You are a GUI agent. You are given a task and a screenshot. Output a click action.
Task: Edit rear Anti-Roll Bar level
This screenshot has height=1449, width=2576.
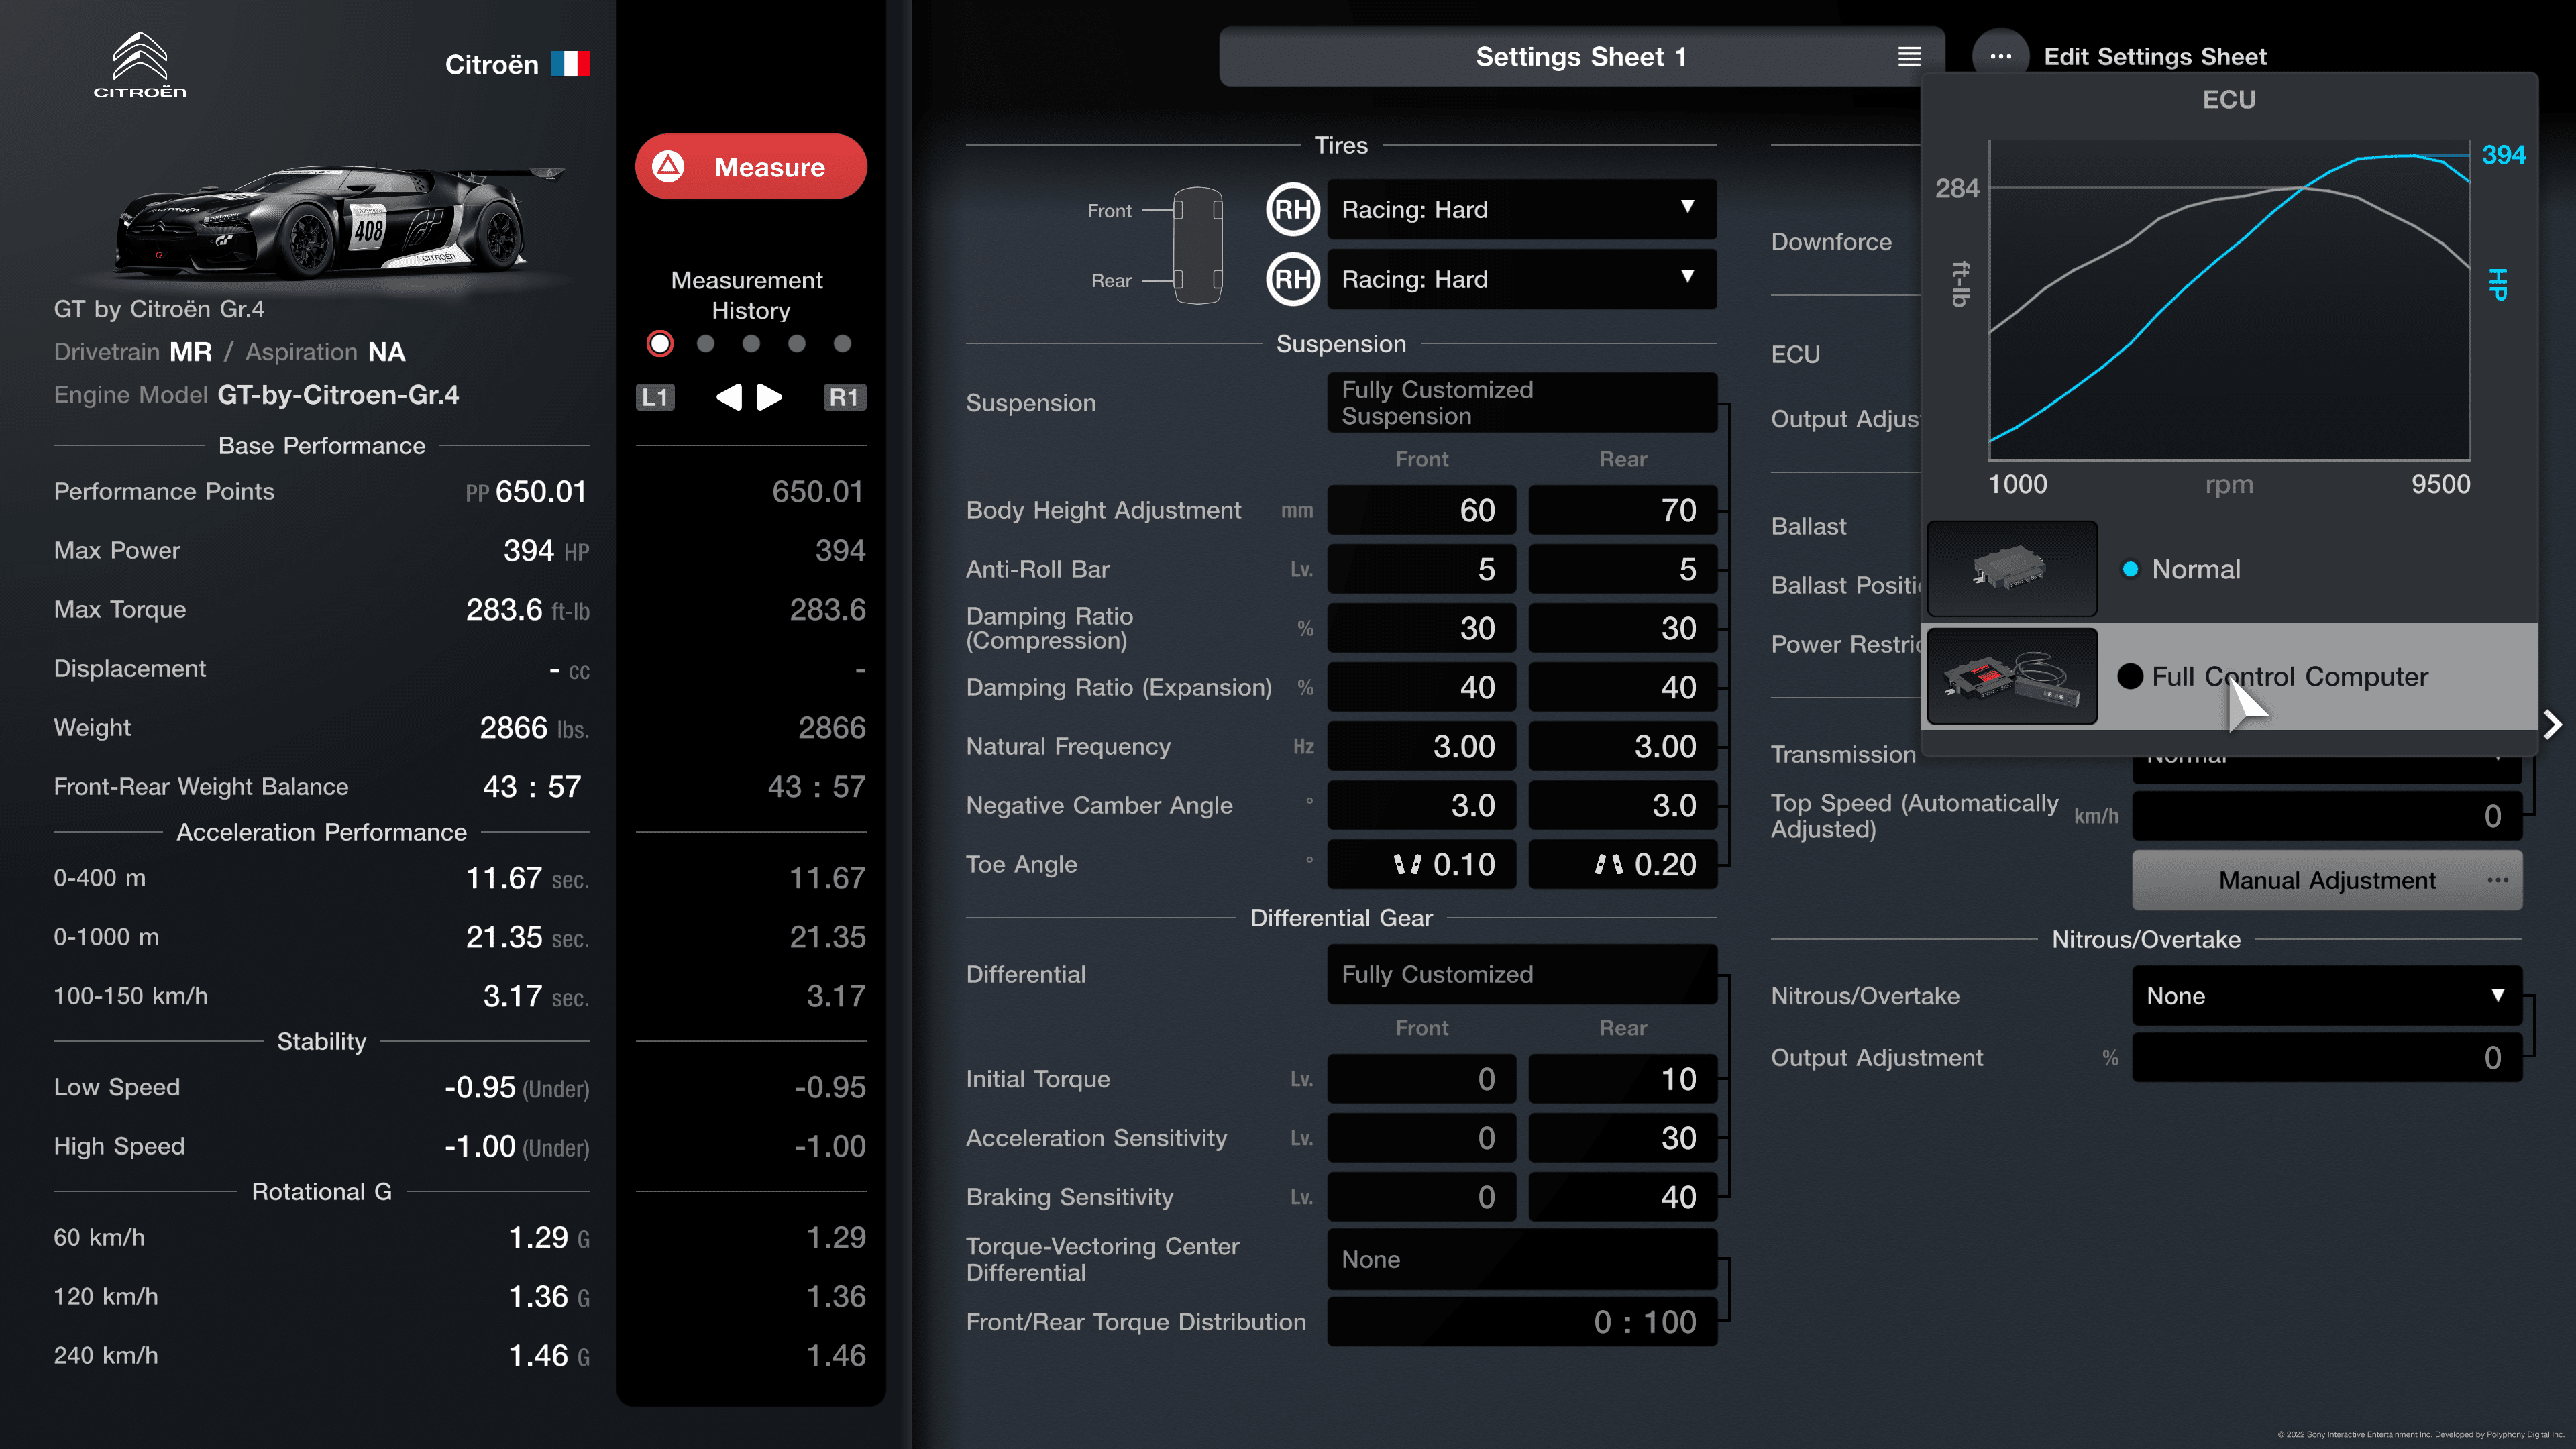pyautogui.click(x=1622, y=569)
